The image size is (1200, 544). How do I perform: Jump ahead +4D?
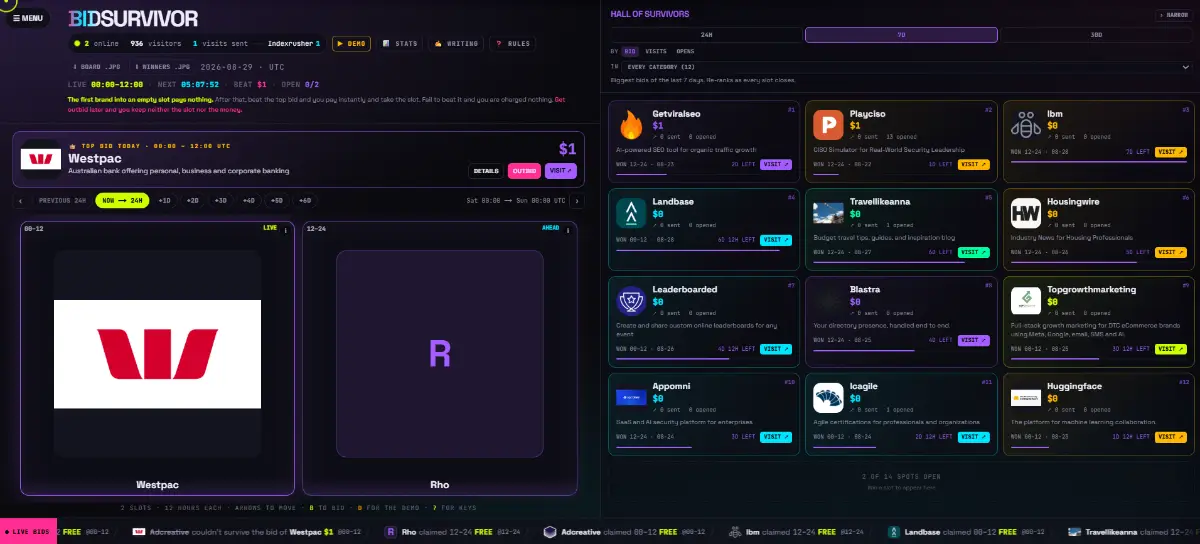pos(249,200)
